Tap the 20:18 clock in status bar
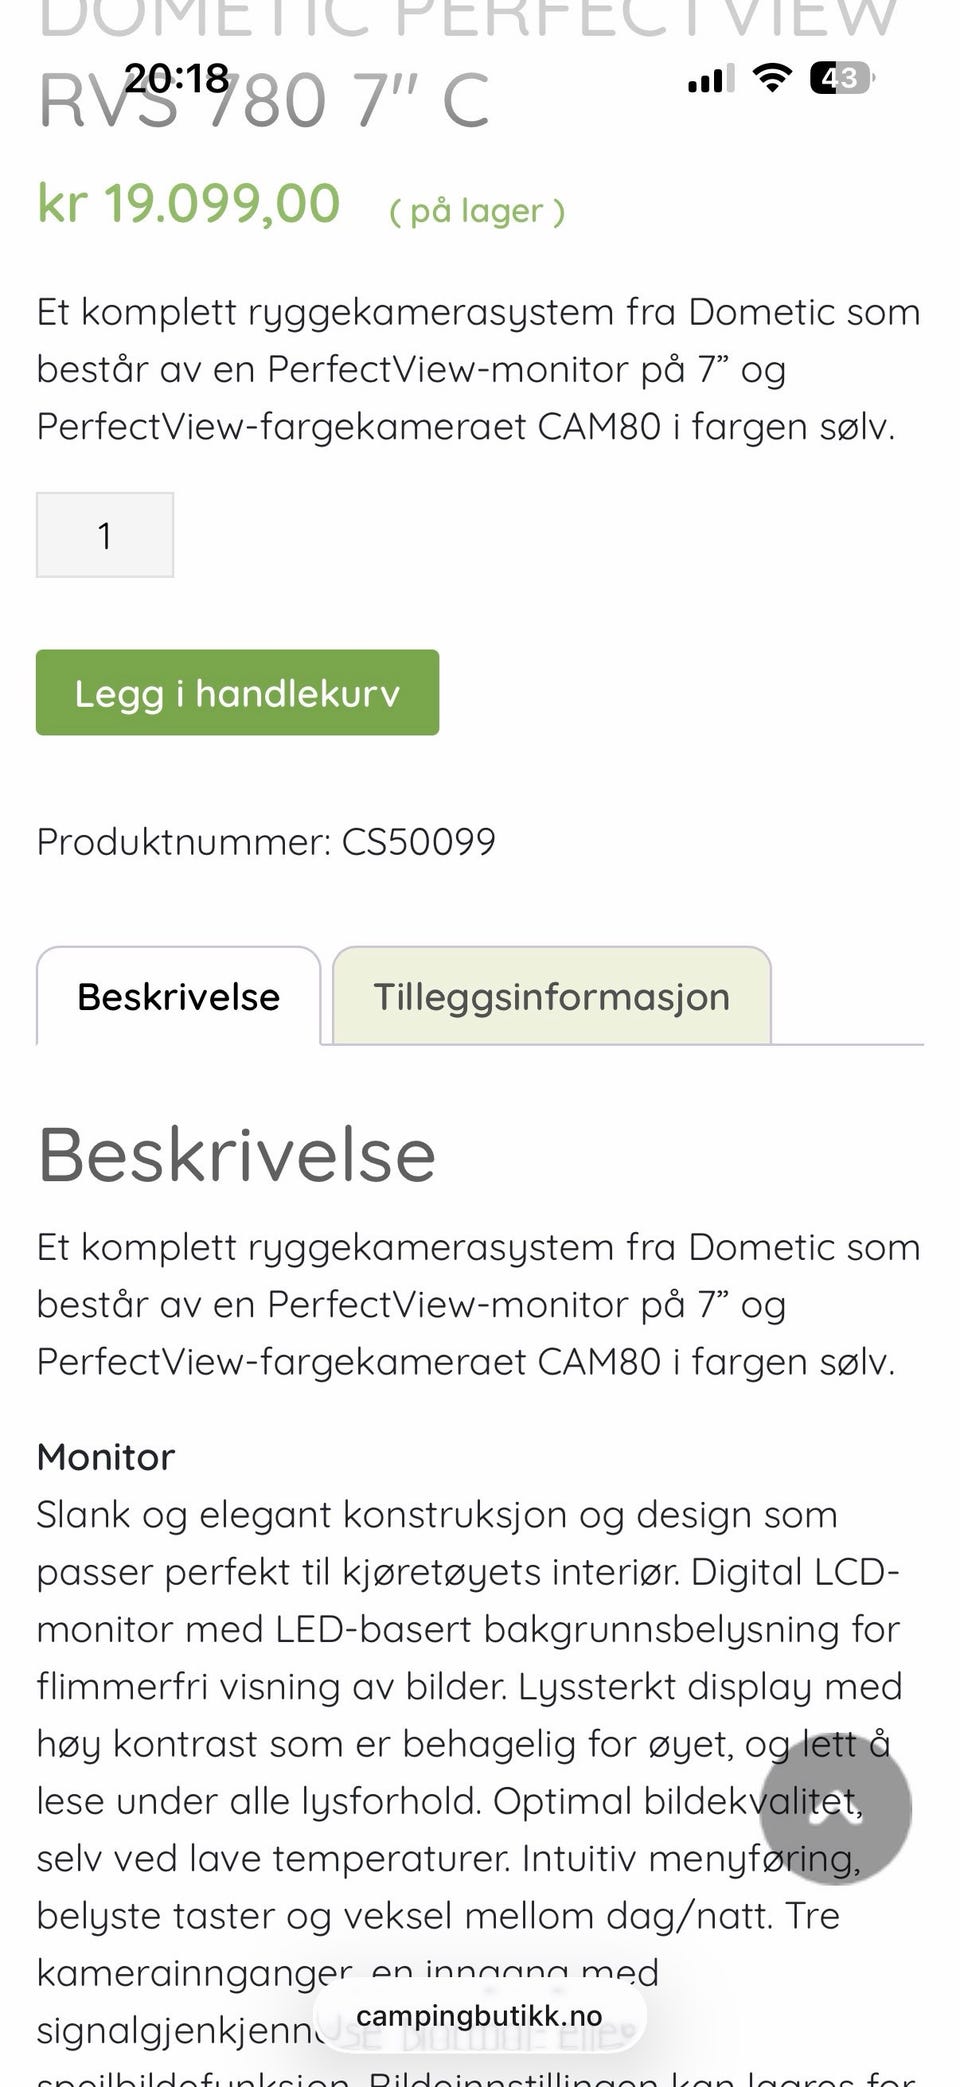This screenshot has width=960, height=2087. pyautogui.click(x=176, y=77)
